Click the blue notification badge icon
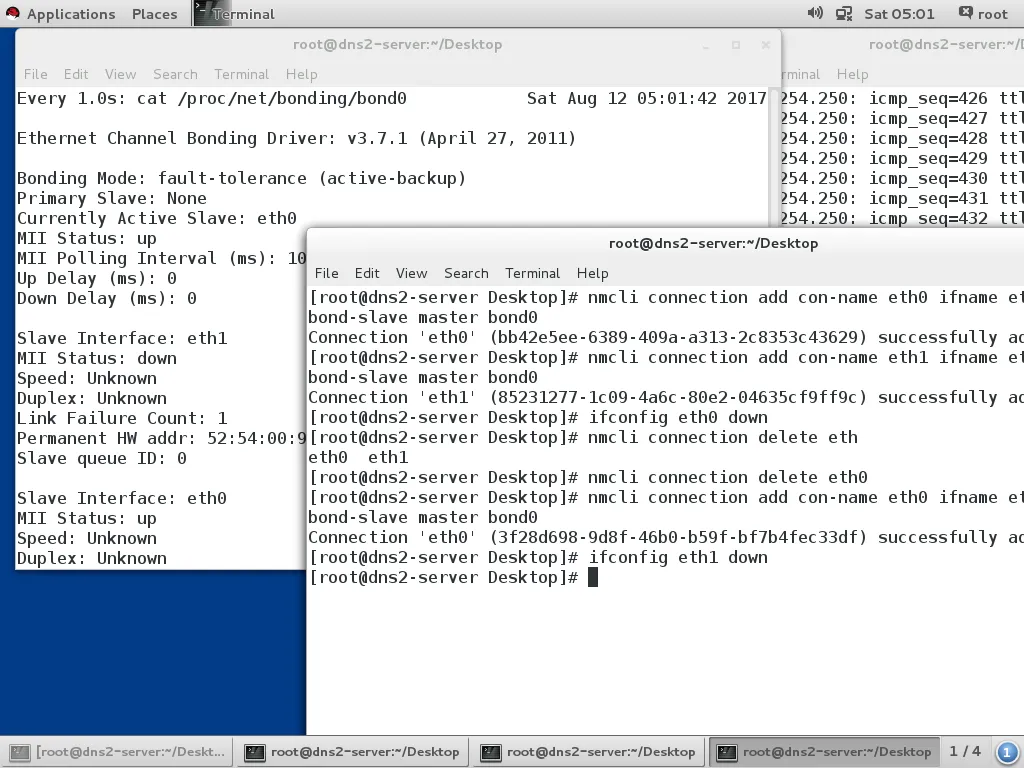This screenshot has height=768, width=1024. 1006,752
